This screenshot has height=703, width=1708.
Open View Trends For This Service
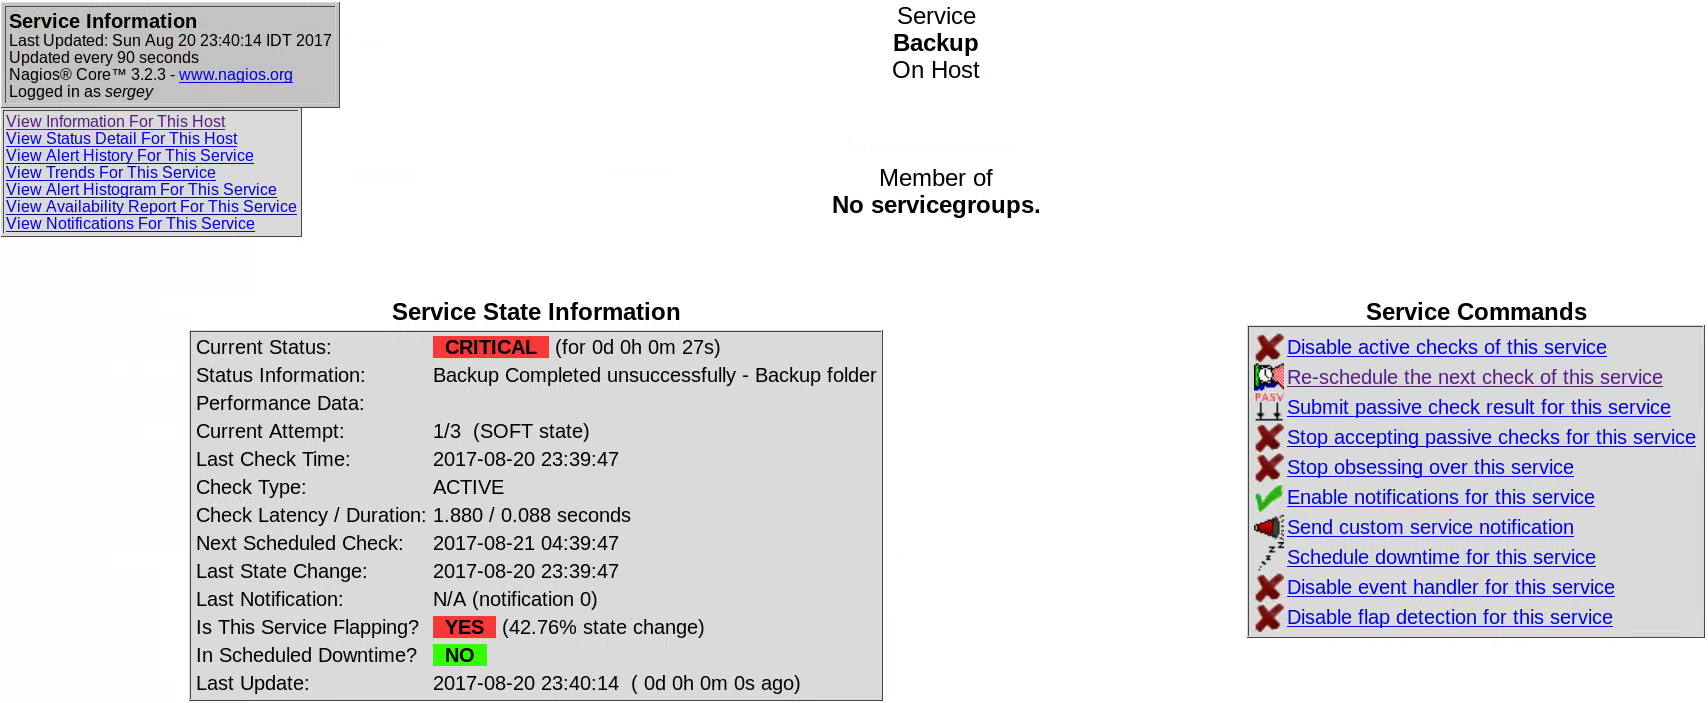(111, 173)
